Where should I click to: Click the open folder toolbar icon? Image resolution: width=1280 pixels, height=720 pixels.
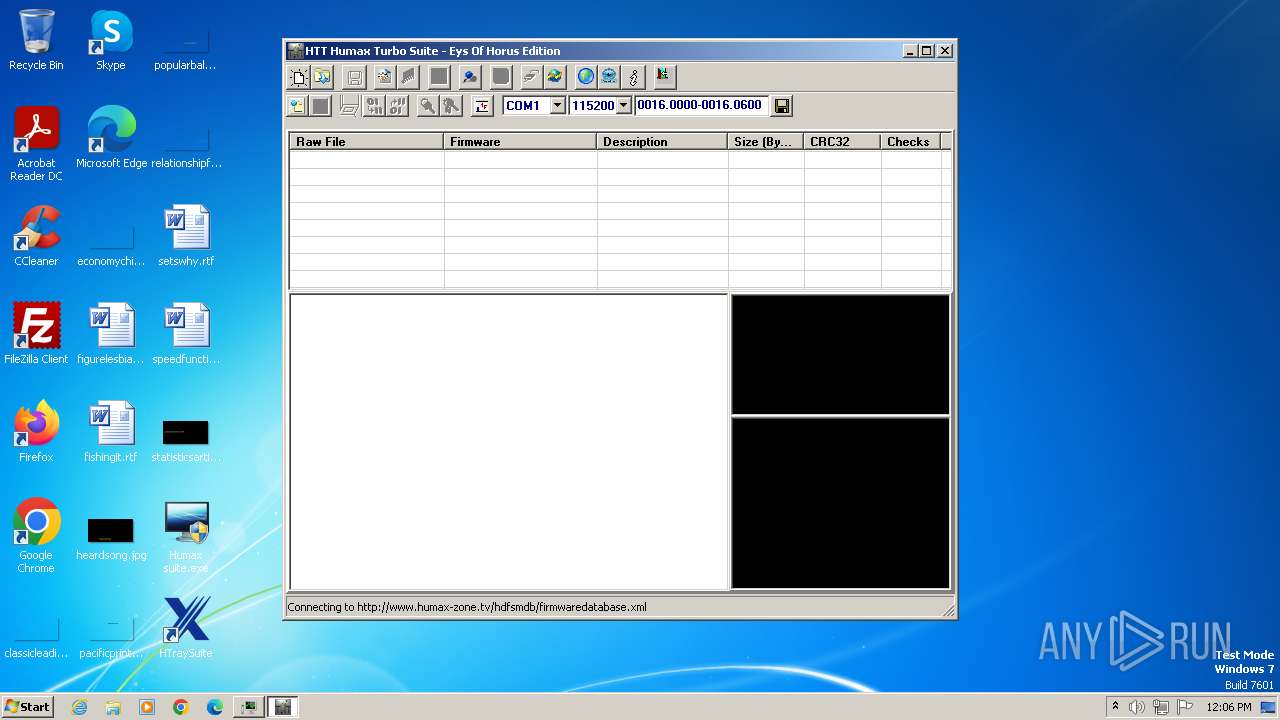pyautogui.click(x=321, y=77)
